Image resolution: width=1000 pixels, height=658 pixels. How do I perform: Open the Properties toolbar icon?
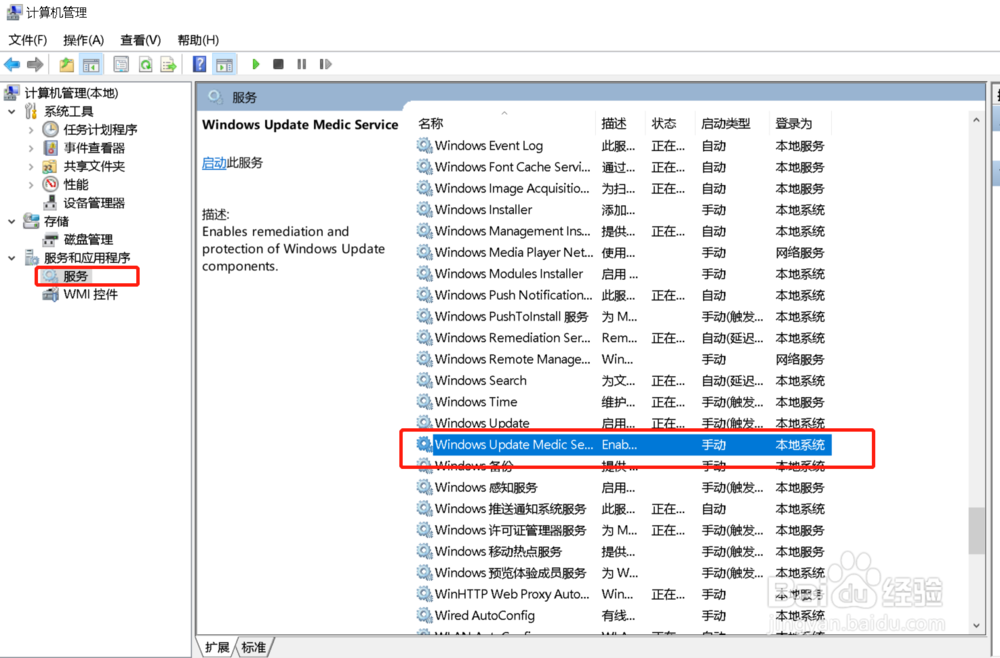coord(121,64)
